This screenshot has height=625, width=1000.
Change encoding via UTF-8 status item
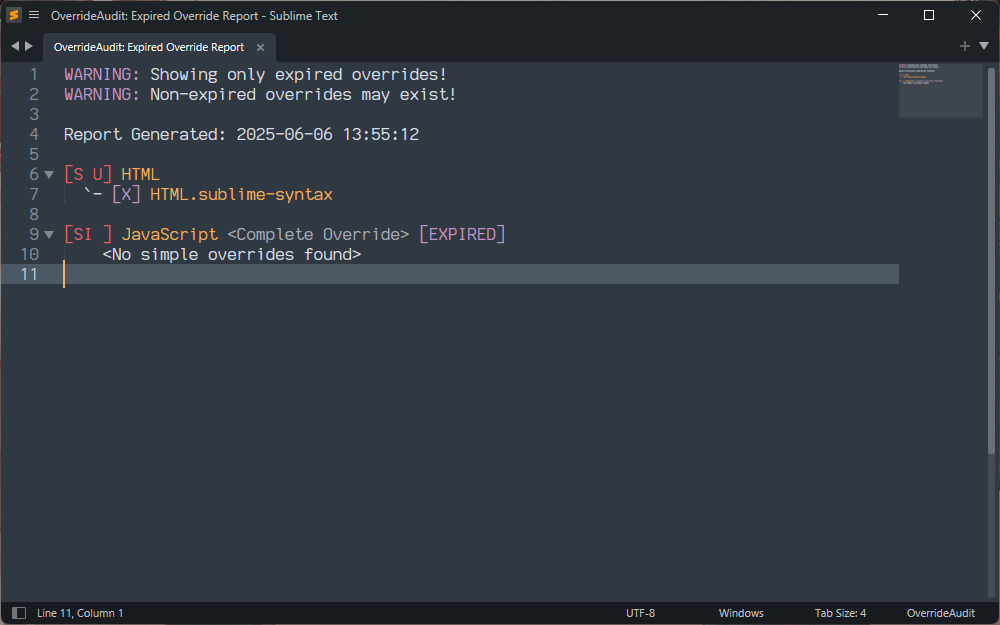tap(640, 613)
